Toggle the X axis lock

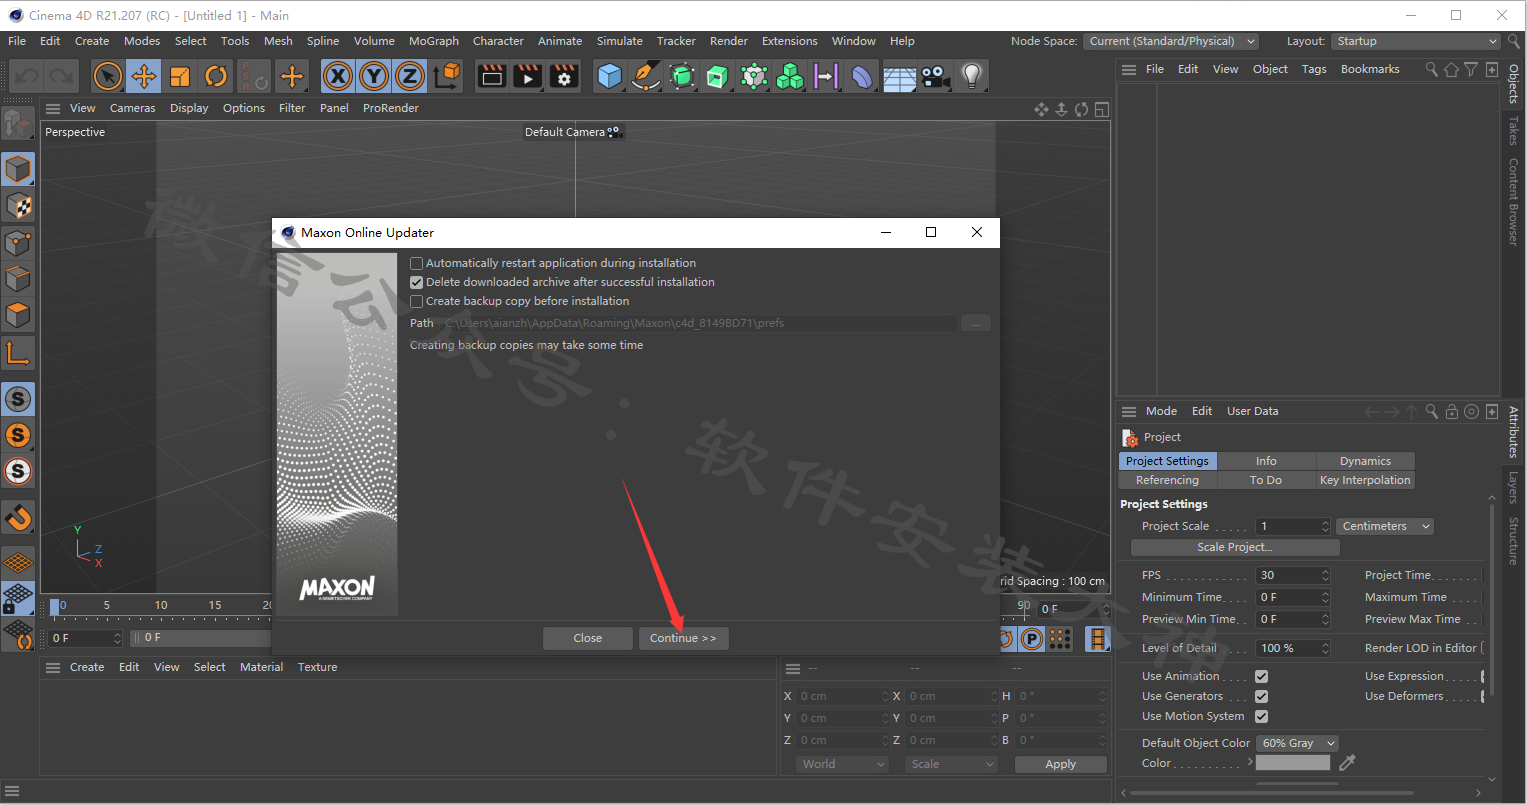pyautogui.click(x=338, y=76)
